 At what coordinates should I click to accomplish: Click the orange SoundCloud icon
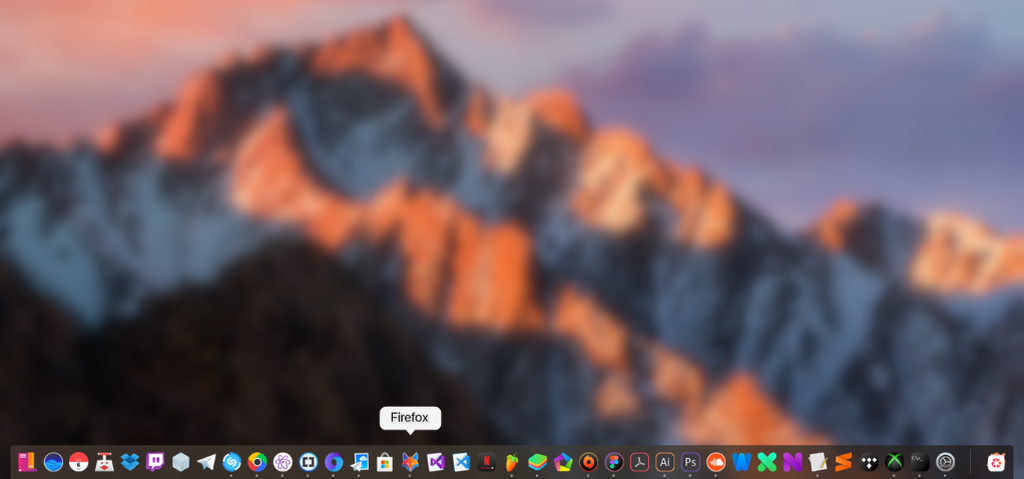pyautogui.click(x=716, y=462)
